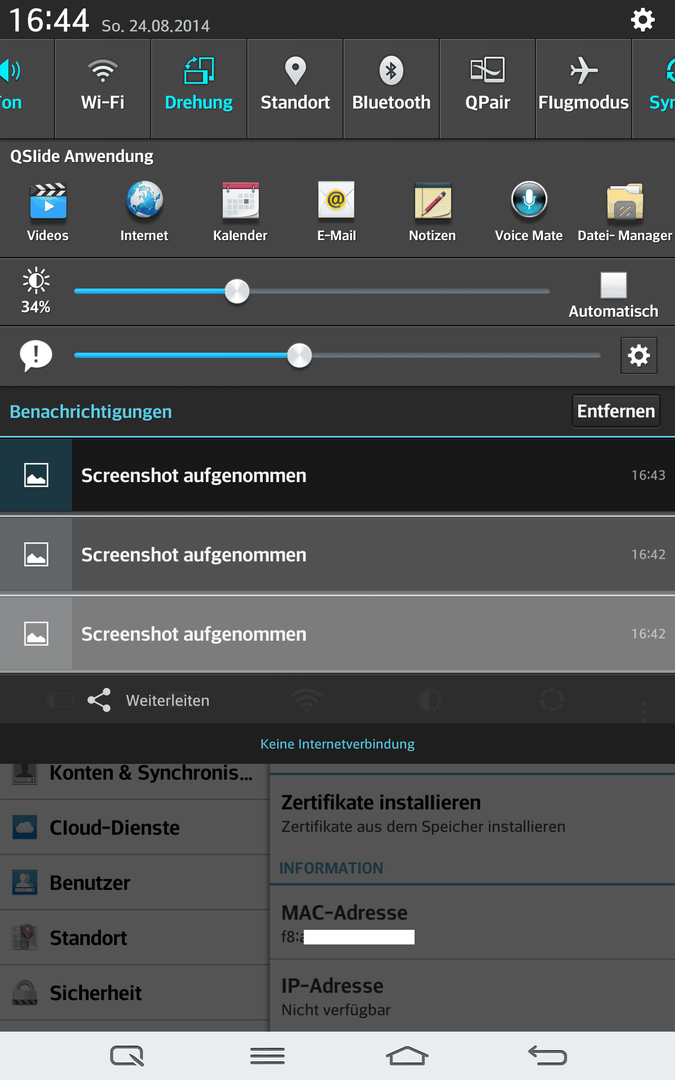Open Konten & Synchronisation settings

(134, 781)
